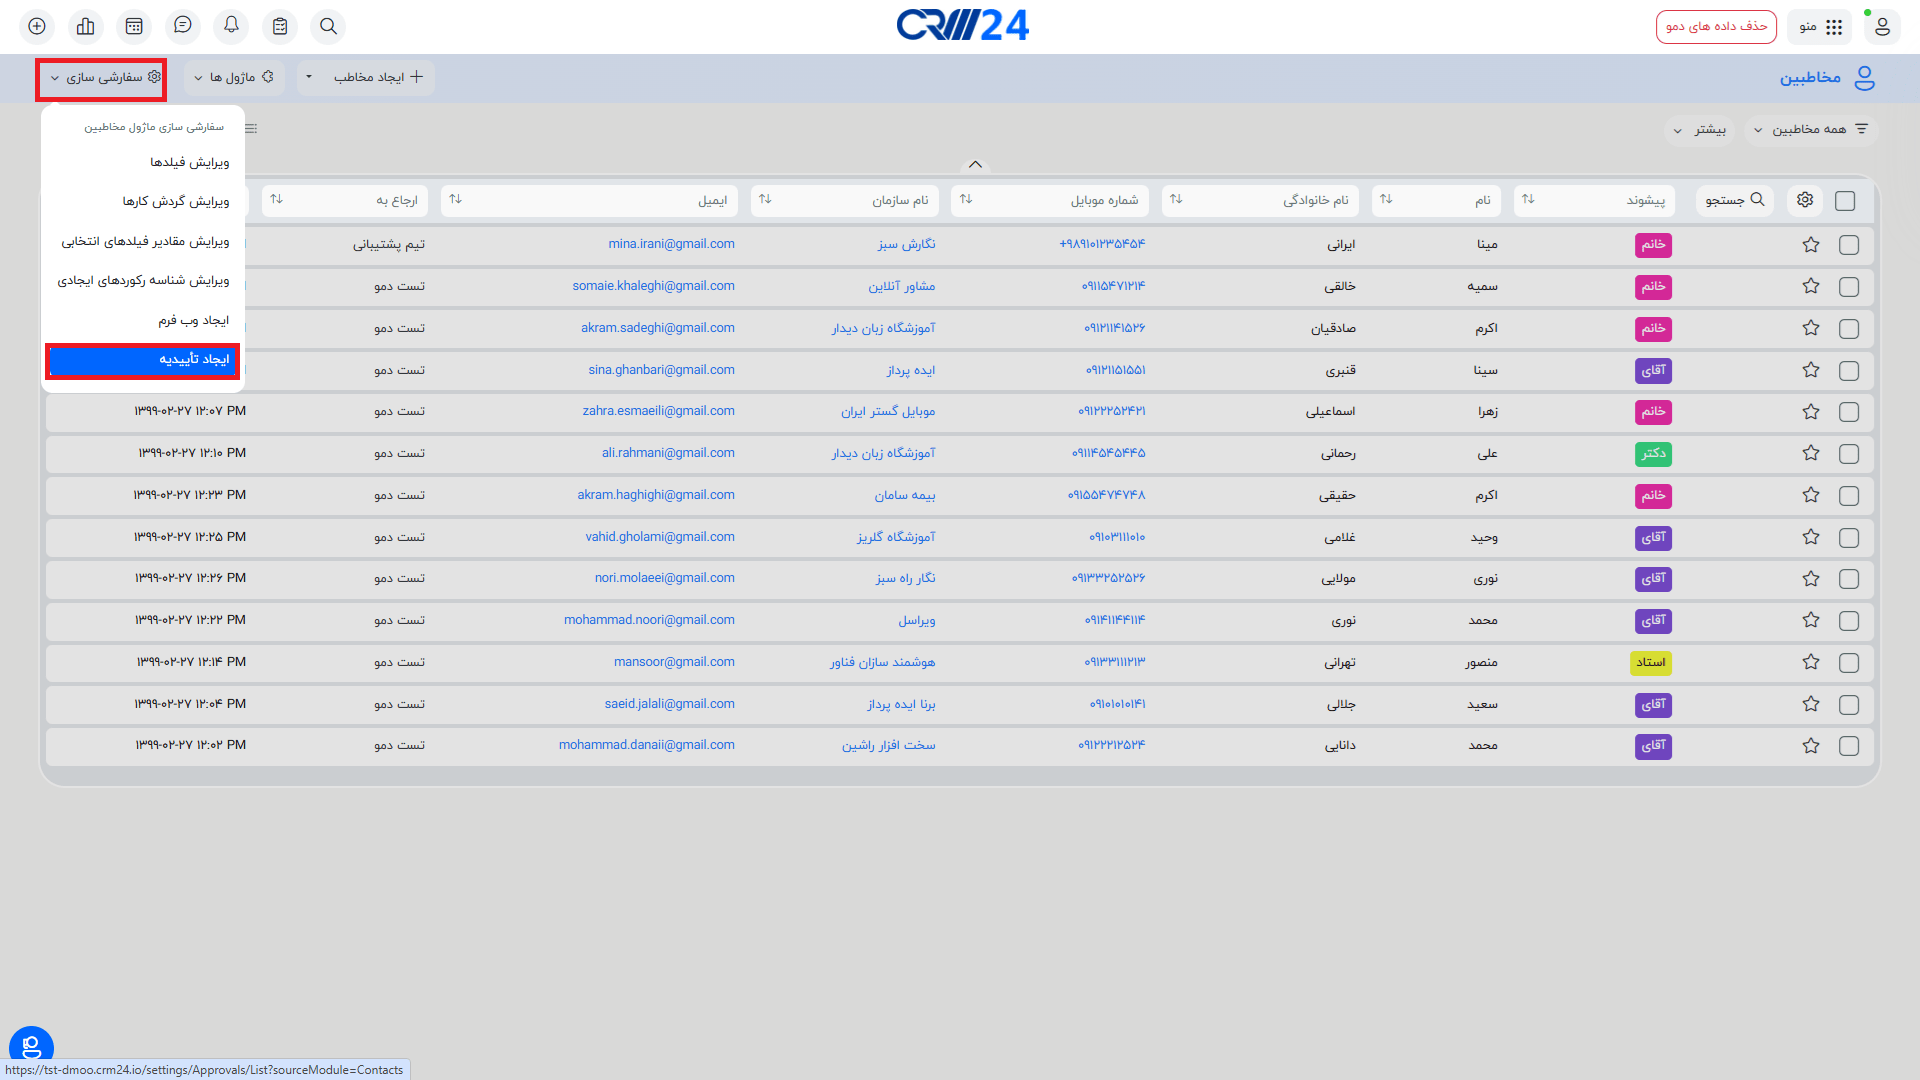
Task: Open the calendar icon in header
Action: coord(134,26)
